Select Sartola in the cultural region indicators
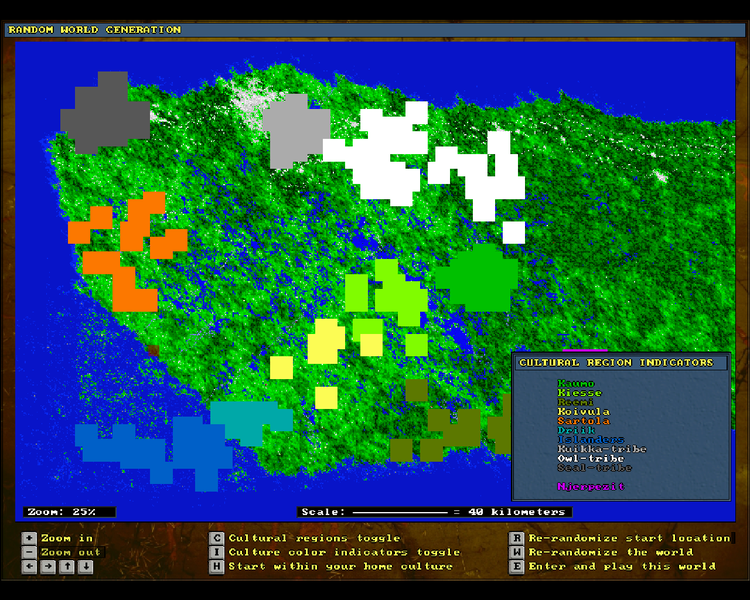The width and height of the screenshot is (750, 600). pyautogui.click(x=582, y=421)
